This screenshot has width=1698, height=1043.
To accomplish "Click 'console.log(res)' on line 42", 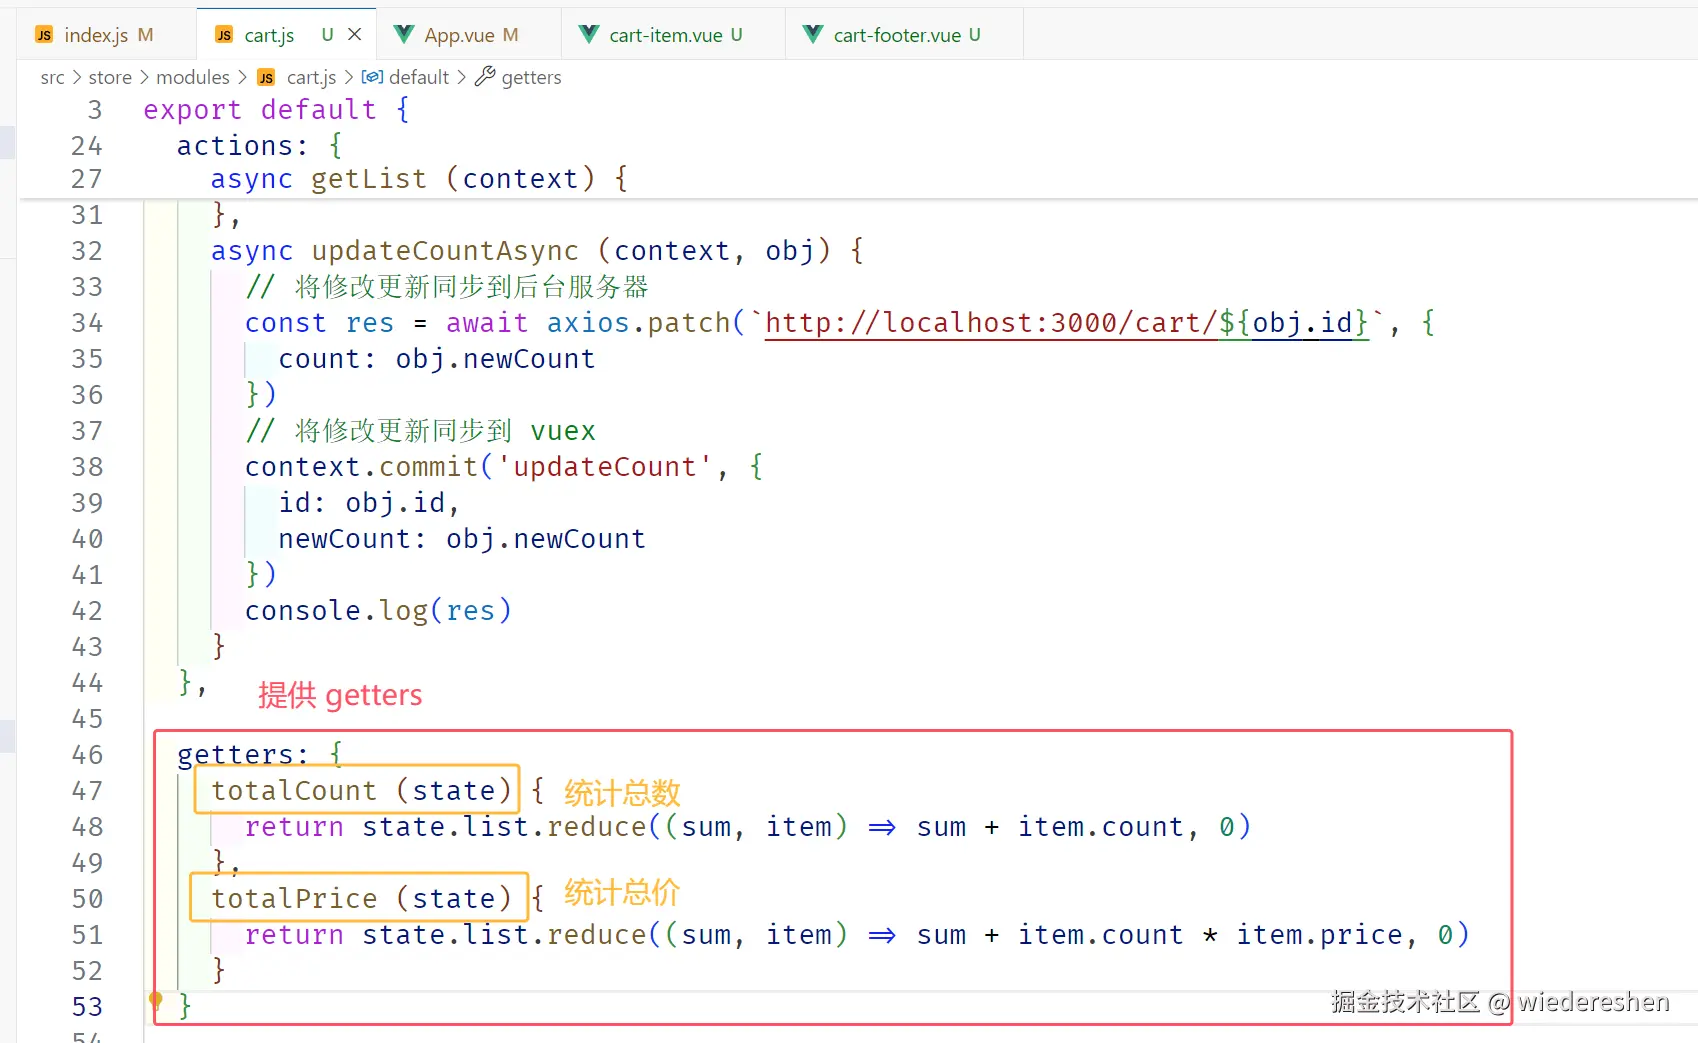I will 378,611.
